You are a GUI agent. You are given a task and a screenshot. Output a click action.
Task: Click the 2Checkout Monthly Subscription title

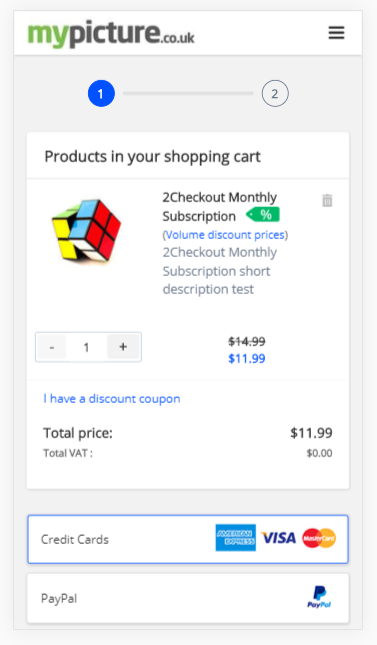pyautogui.click(x=219, y=206)
